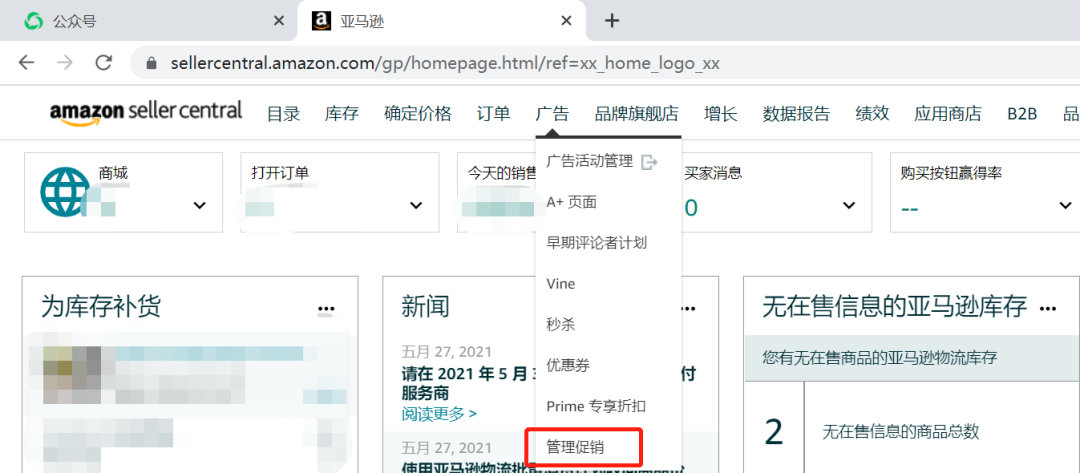Screen dimensions: 1080x473
Task: Click the browser back arrow
Action: (26, 63)
